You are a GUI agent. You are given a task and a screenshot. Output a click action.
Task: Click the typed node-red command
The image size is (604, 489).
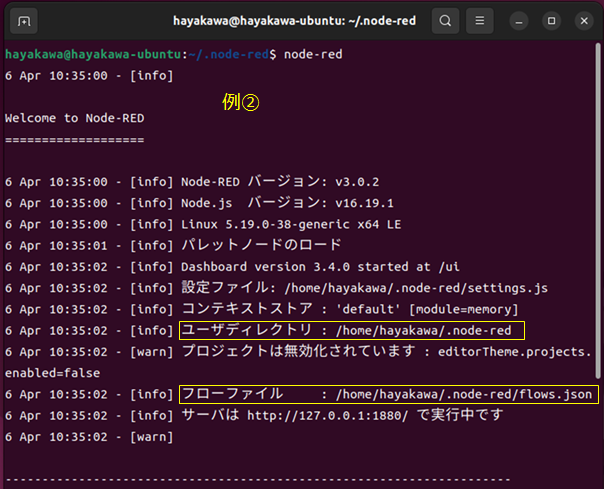[x=313, y=54]
